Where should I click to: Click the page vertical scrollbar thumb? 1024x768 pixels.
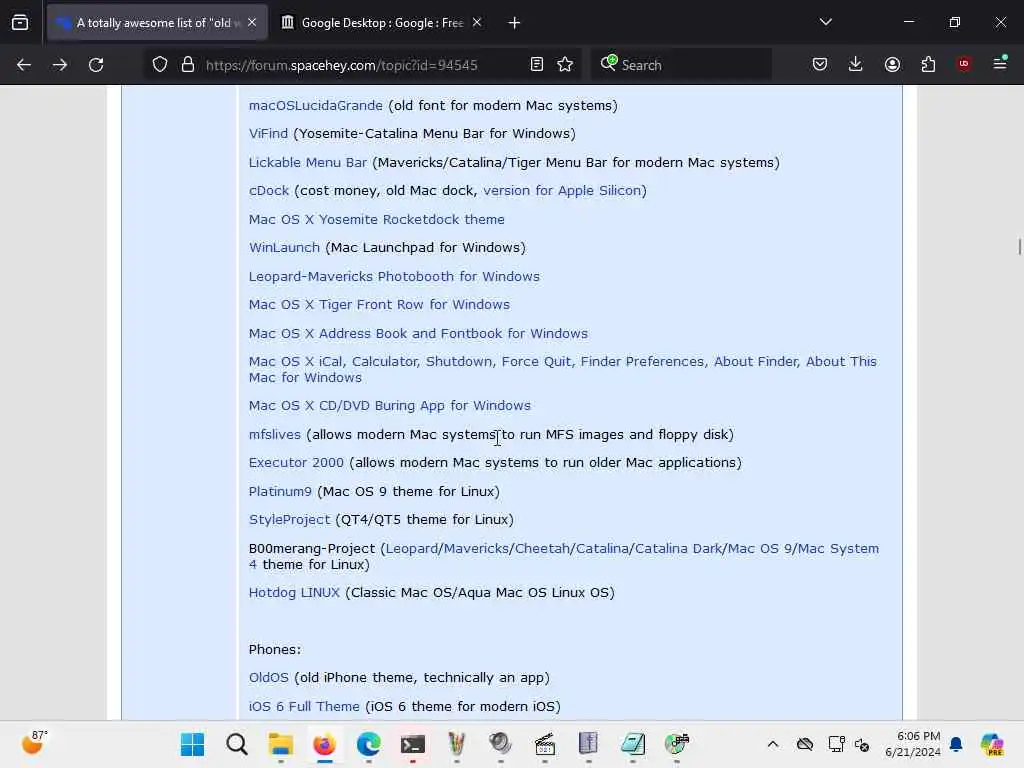pyautogui.click(x=1019, y=247)
